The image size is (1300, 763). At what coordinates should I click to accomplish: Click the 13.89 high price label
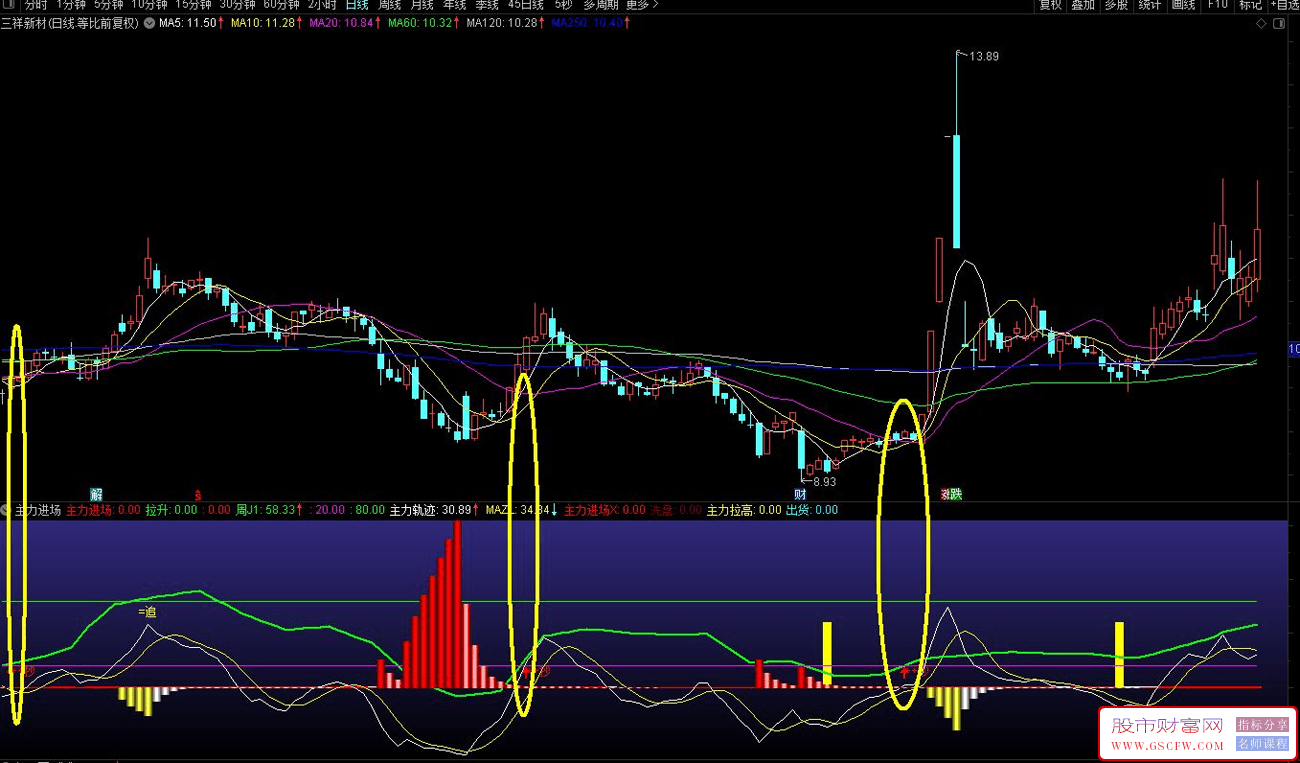(x=984, y=56)
